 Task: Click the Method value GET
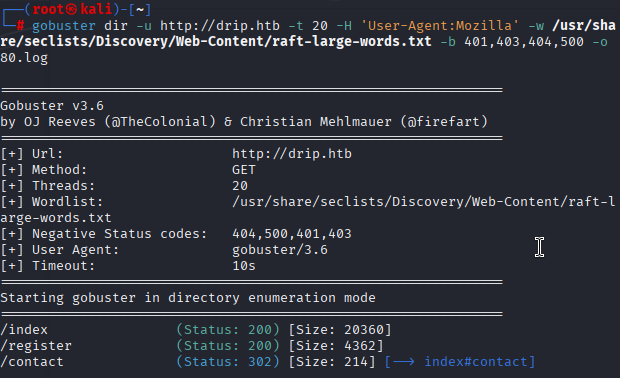pyautogui.click(x=244, y=170)
